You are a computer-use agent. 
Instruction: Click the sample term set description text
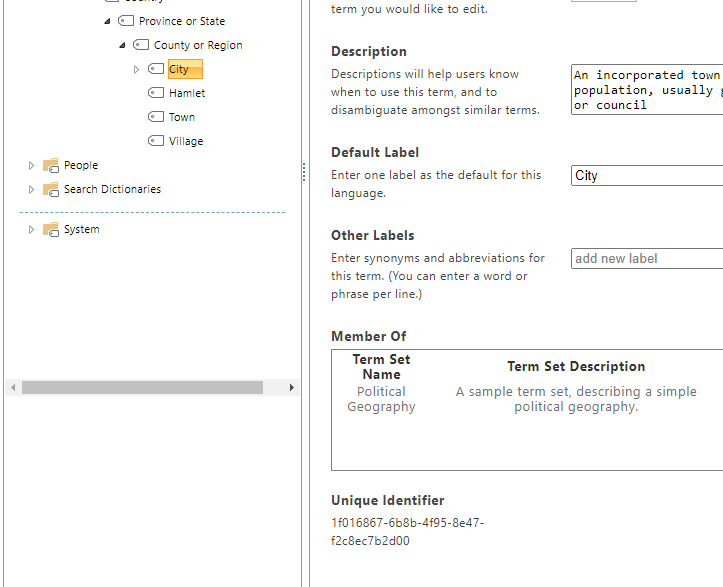coord(576,399)
